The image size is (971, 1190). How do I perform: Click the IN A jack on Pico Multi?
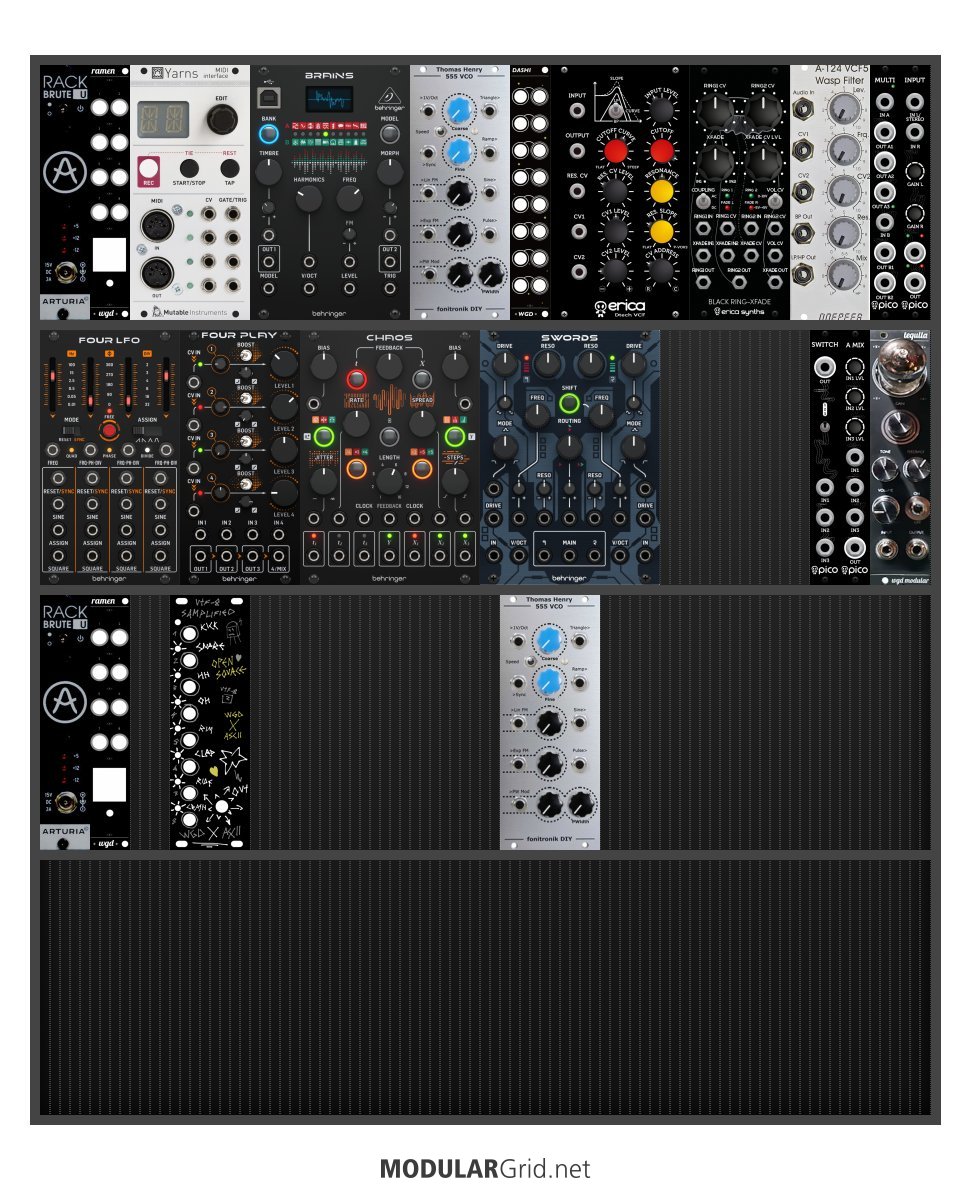(x=884, y=102)
